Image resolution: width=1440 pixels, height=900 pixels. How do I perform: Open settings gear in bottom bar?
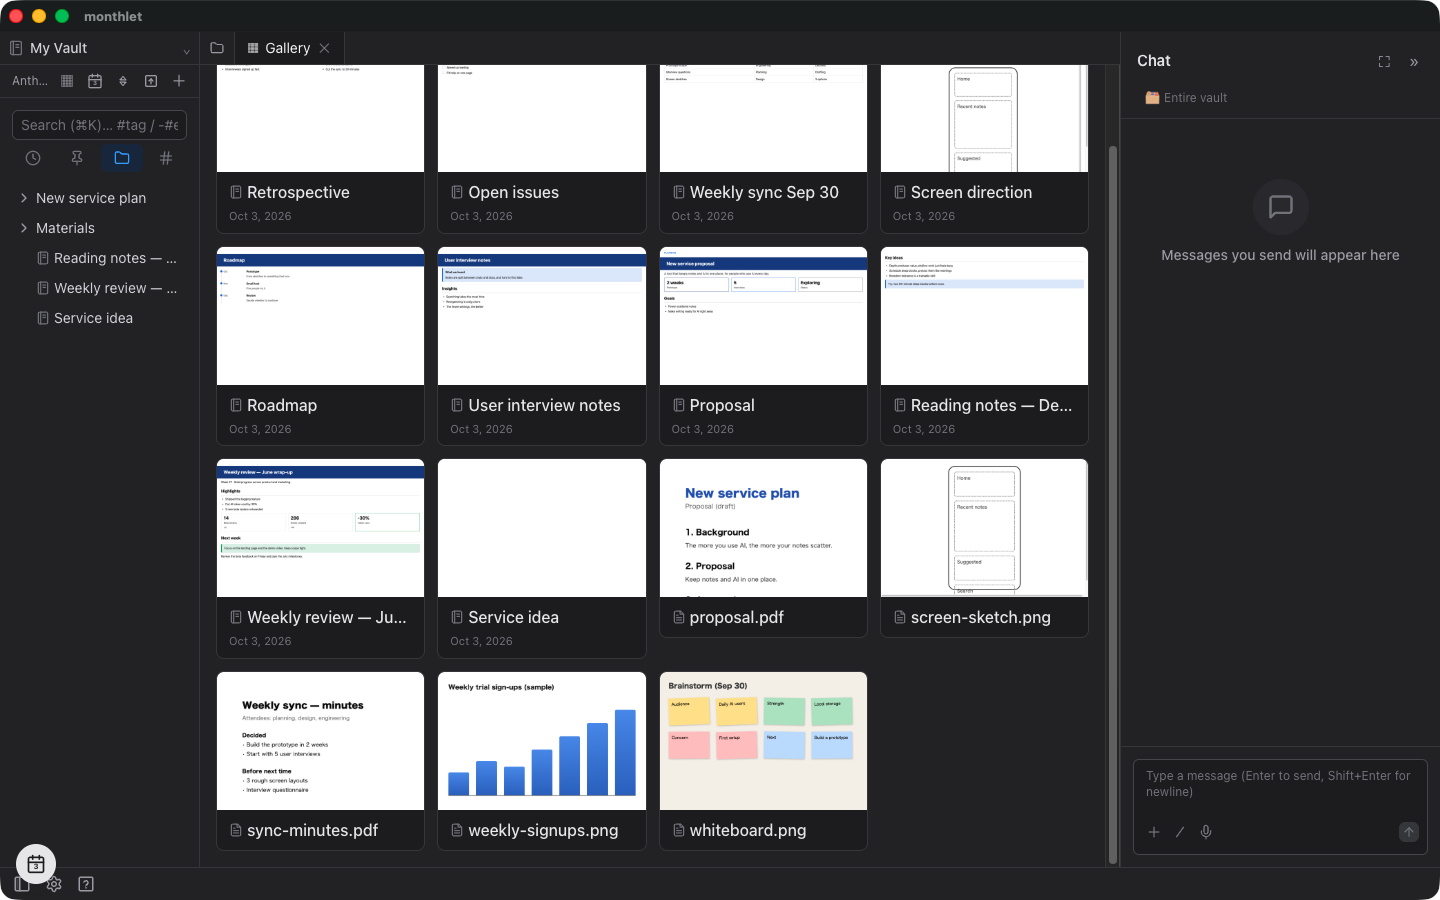pos(54,884)
